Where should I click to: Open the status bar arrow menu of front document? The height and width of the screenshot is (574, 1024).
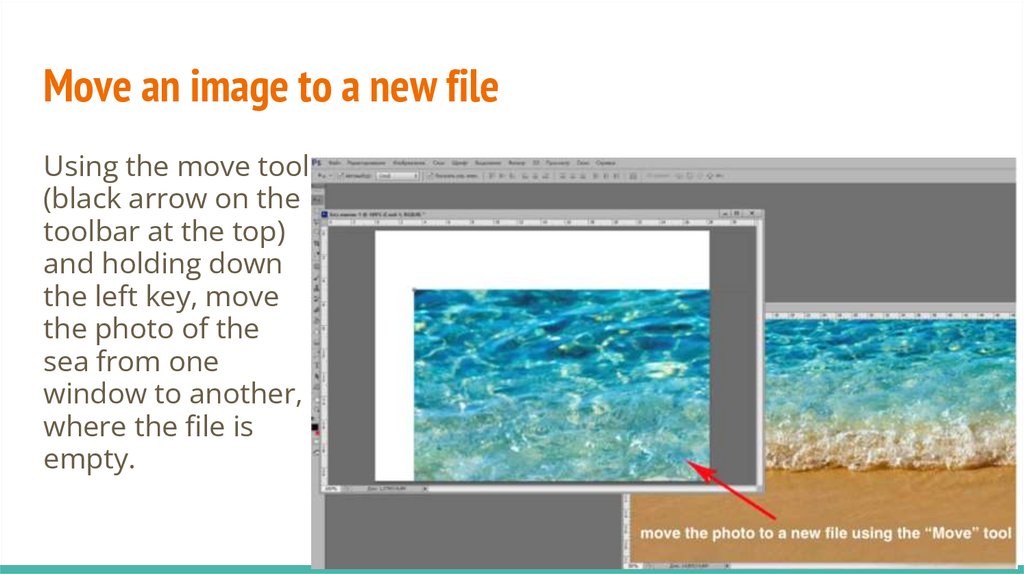425,488
